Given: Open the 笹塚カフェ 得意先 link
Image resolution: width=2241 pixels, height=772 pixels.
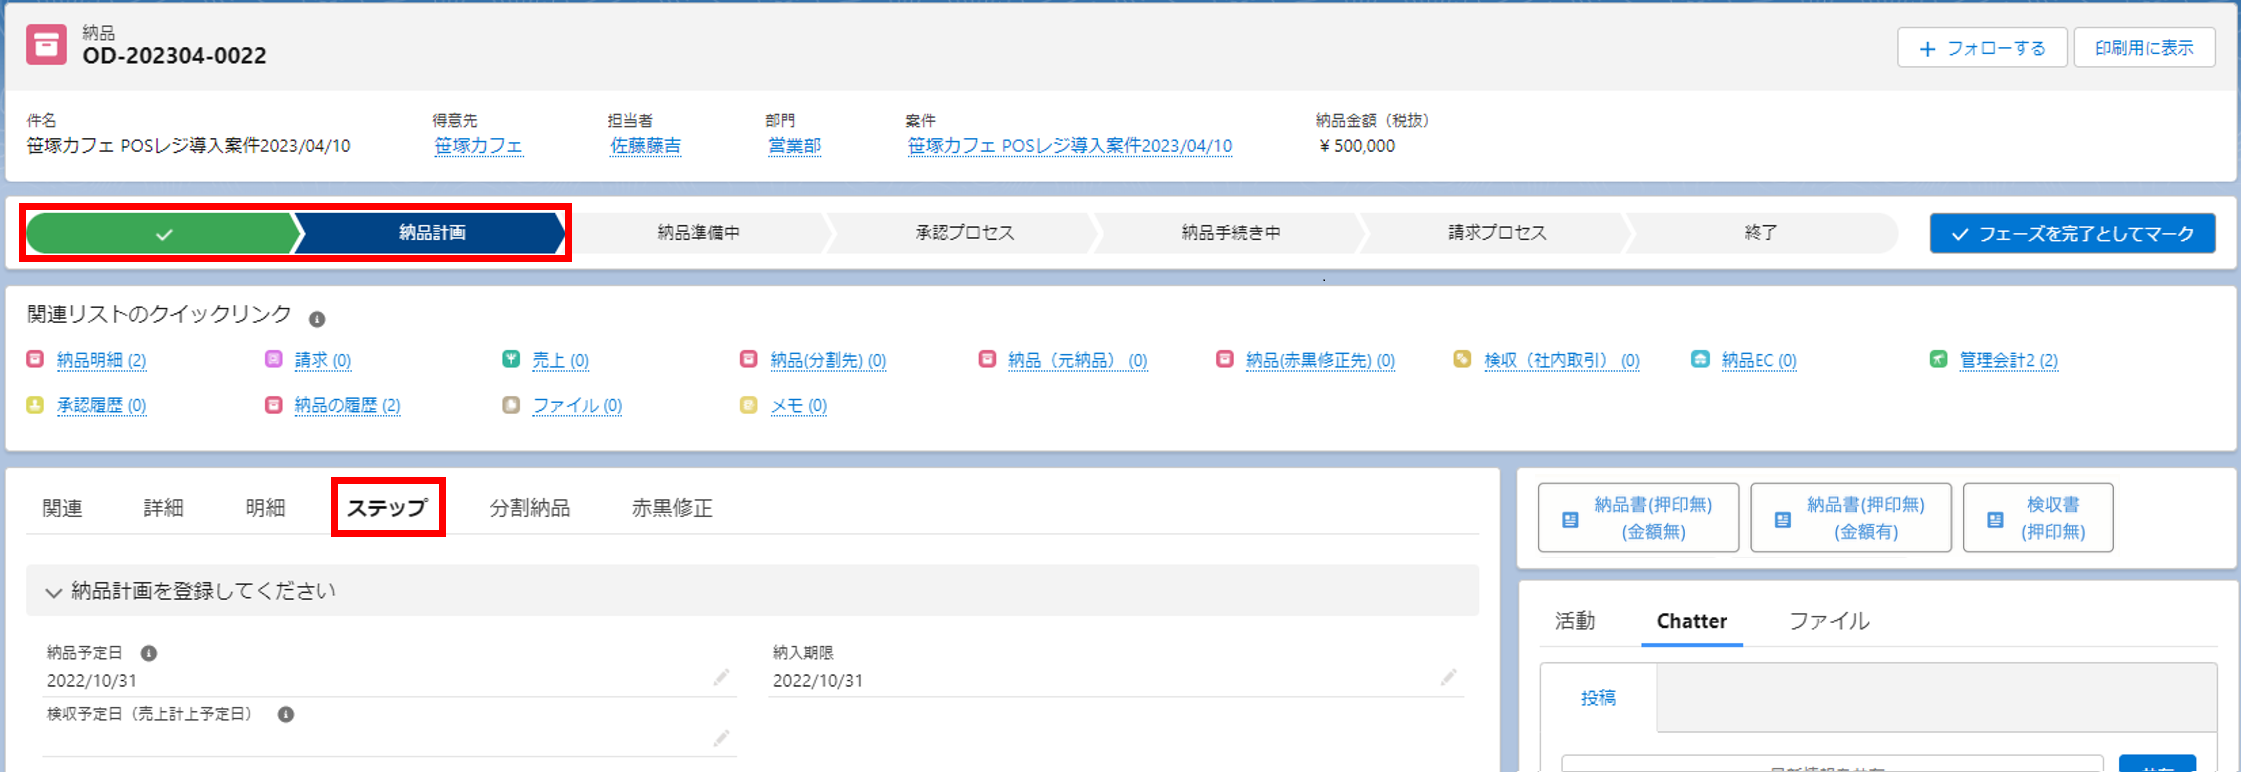Looking at the screenshot, I should (x=478, y=146).
